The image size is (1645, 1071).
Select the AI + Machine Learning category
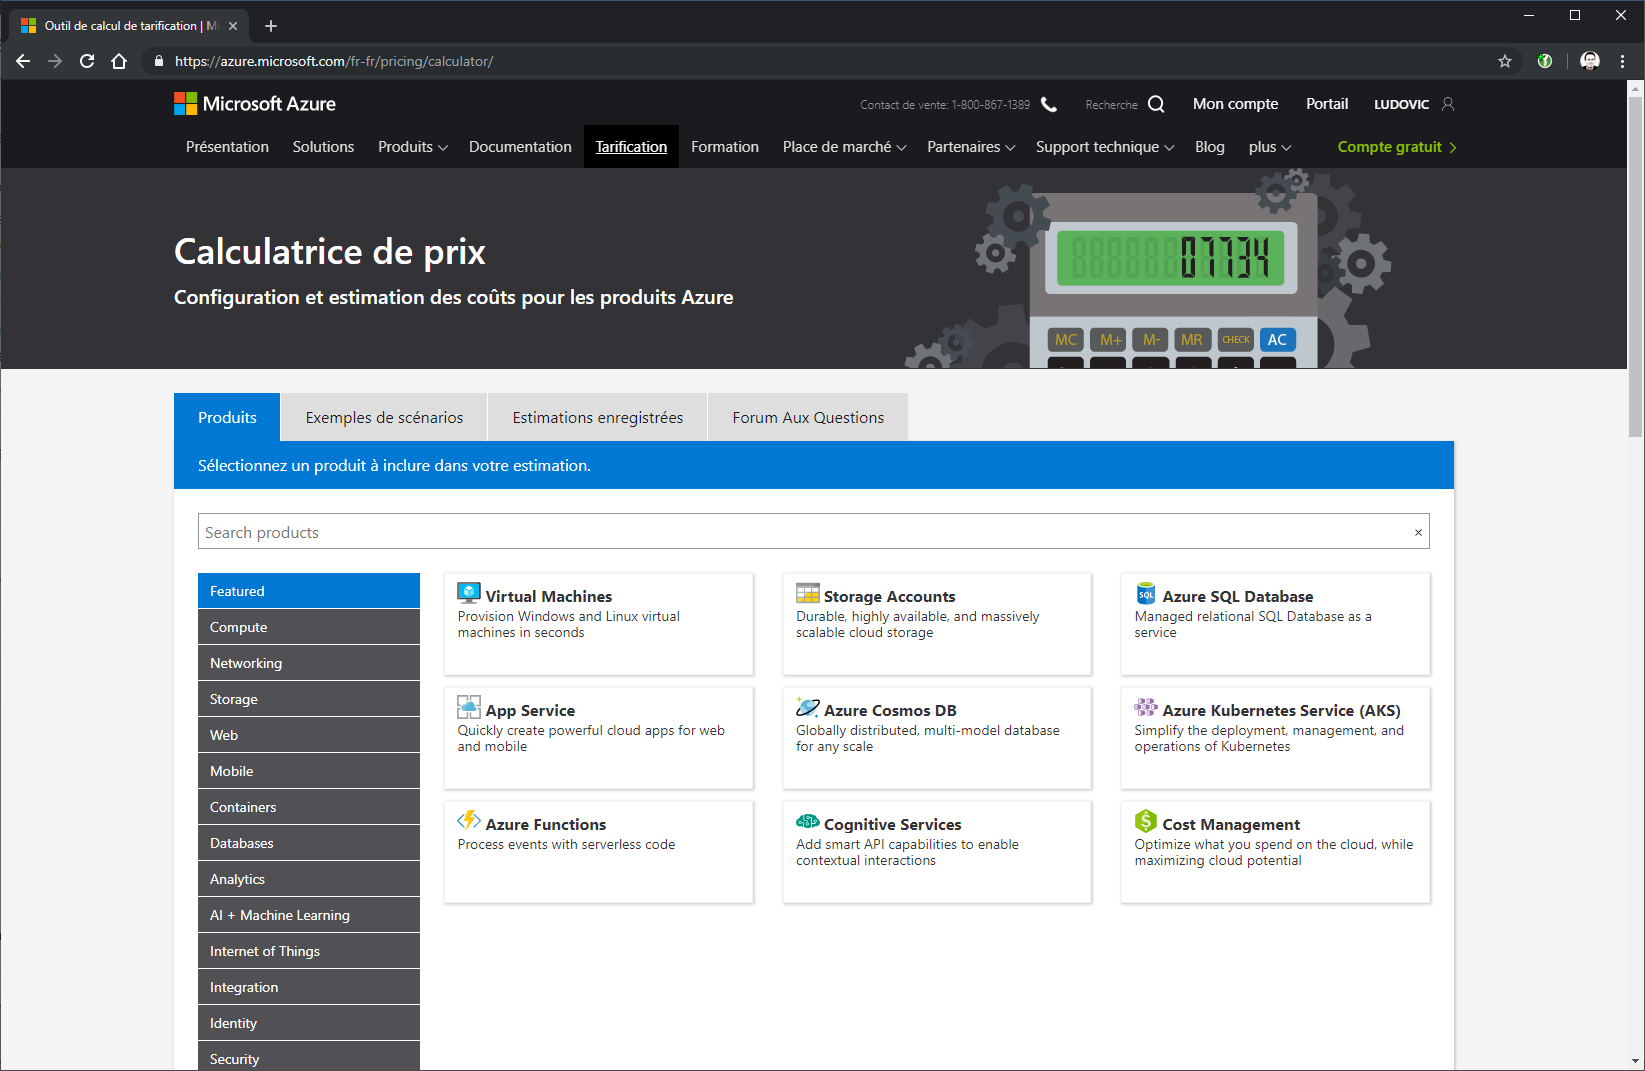[x=309, y=915]
